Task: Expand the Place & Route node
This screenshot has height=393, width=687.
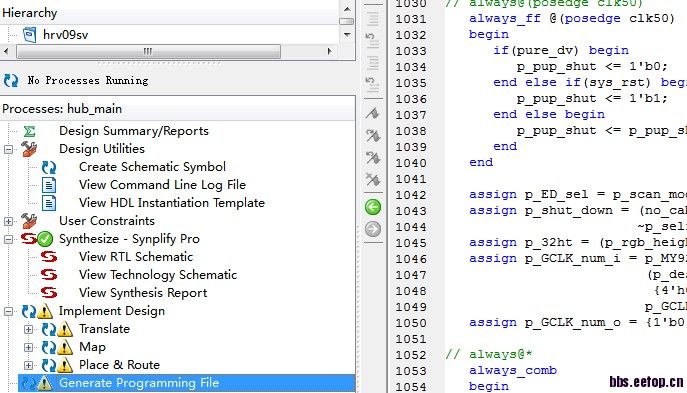Action: tap(28, 365)
